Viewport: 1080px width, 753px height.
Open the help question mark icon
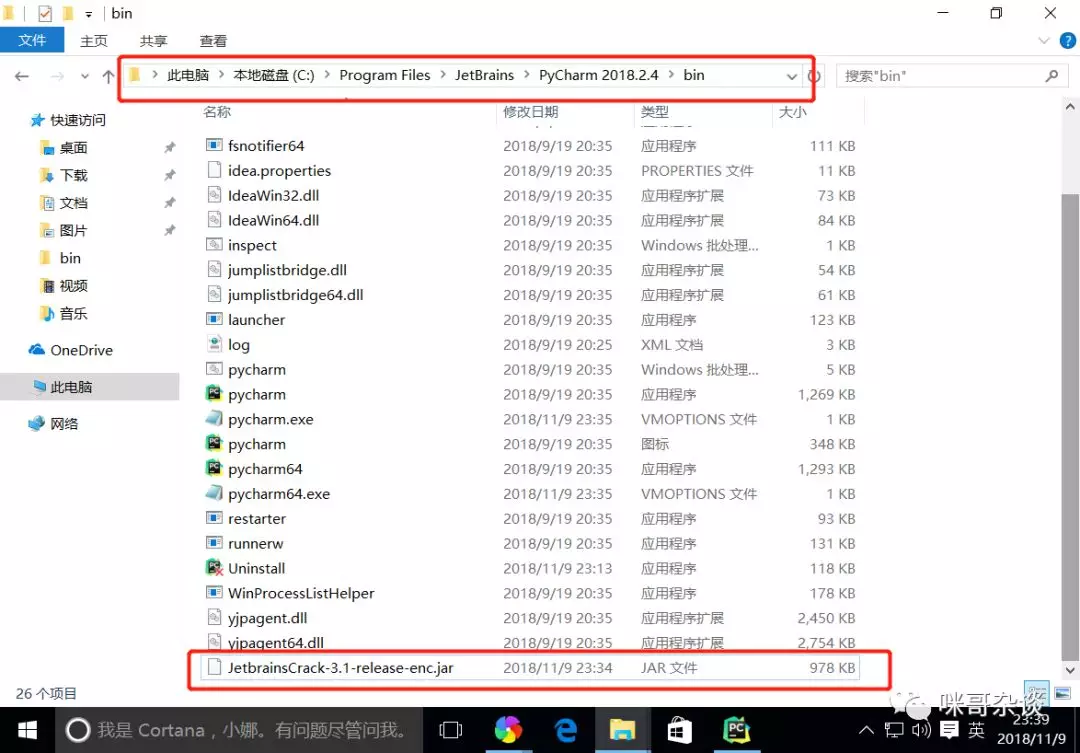[x=1068, y=41]
